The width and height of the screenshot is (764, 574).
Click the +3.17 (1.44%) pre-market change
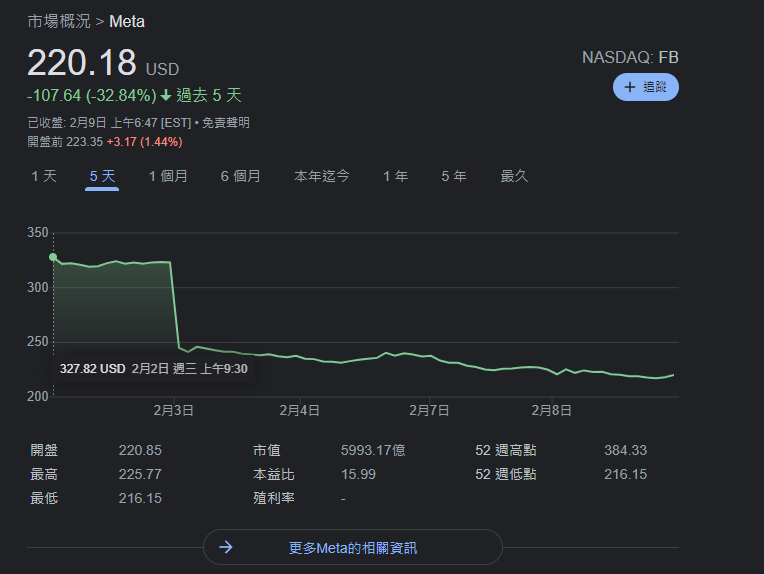145,142
